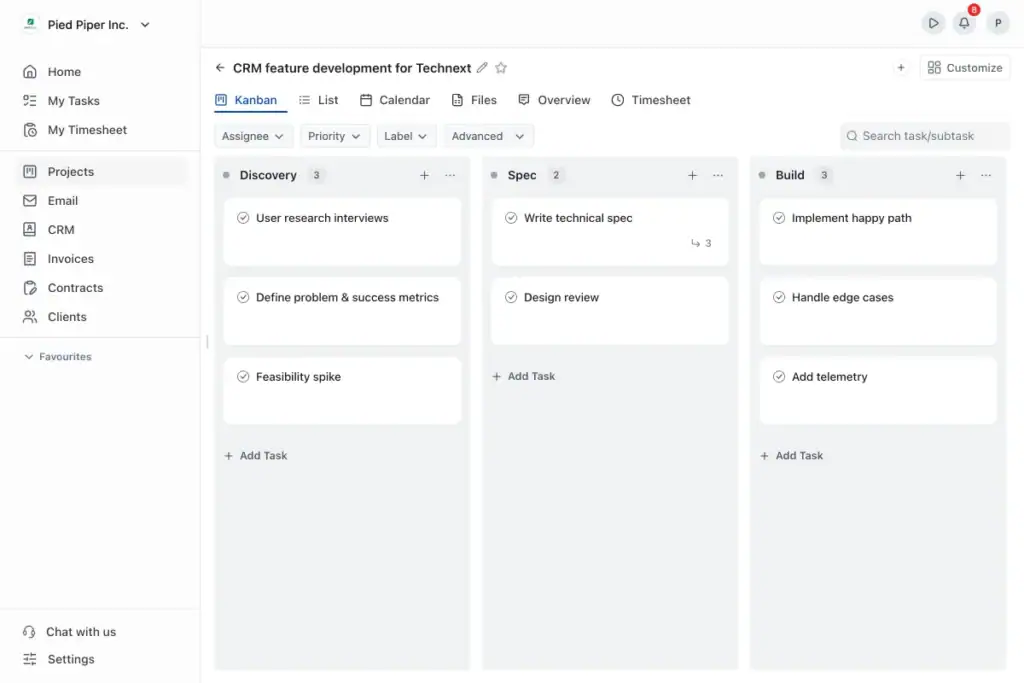Open the notifications bell

pos(964,24)
